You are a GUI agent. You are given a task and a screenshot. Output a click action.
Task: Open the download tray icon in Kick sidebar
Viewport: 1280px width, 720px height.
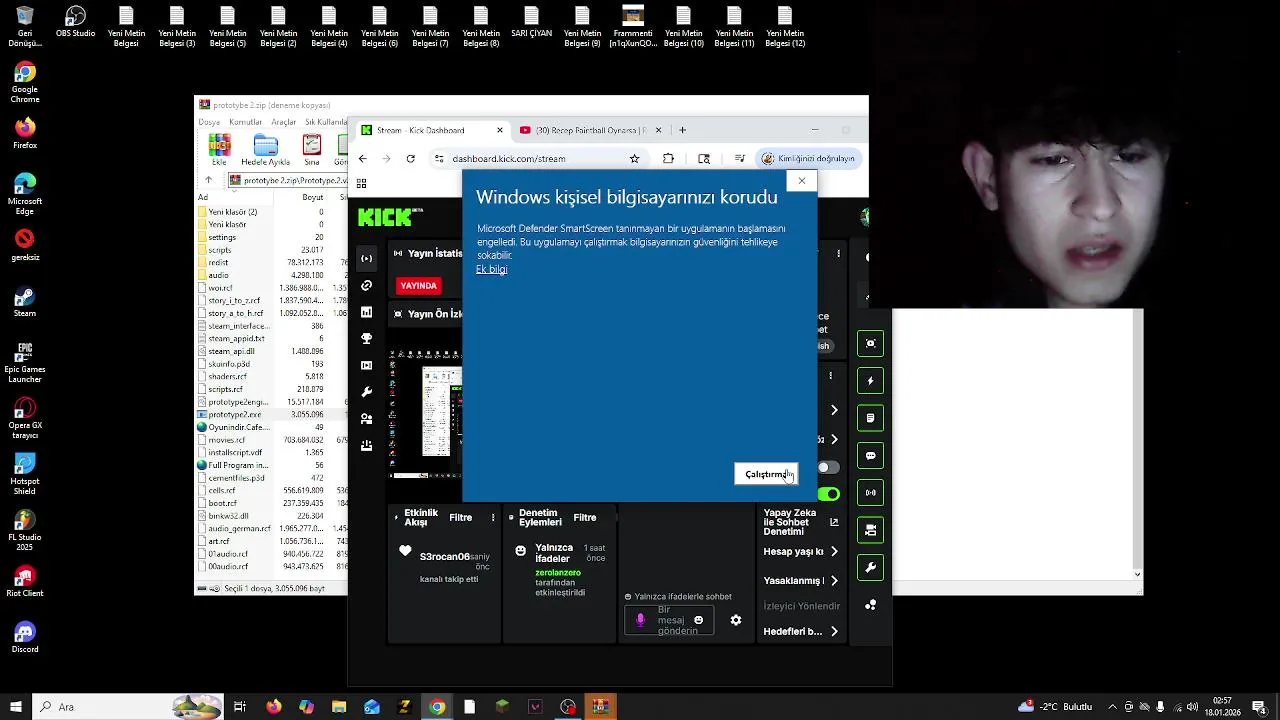point(366,446)
